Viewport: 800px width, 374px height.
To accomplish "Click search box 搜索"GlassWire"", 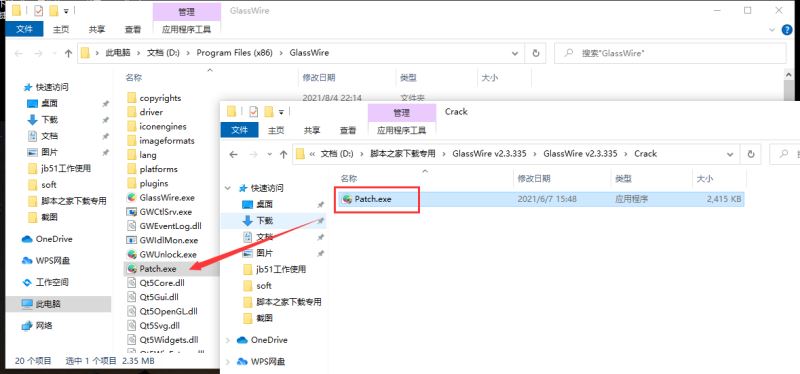I will pos(670,53).
